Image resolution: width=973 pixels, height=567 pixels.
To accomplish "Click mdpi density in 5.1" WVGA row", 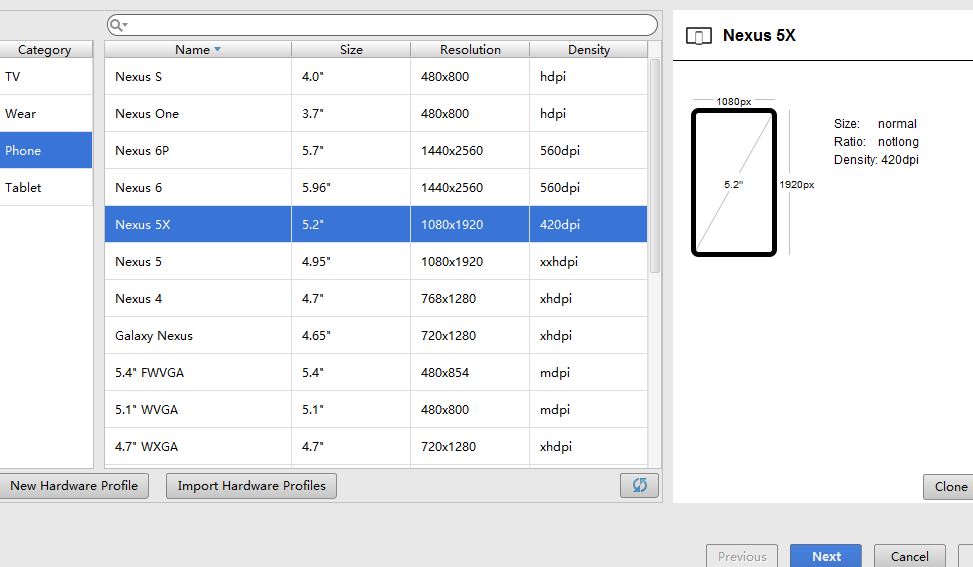I will [588, 409].
